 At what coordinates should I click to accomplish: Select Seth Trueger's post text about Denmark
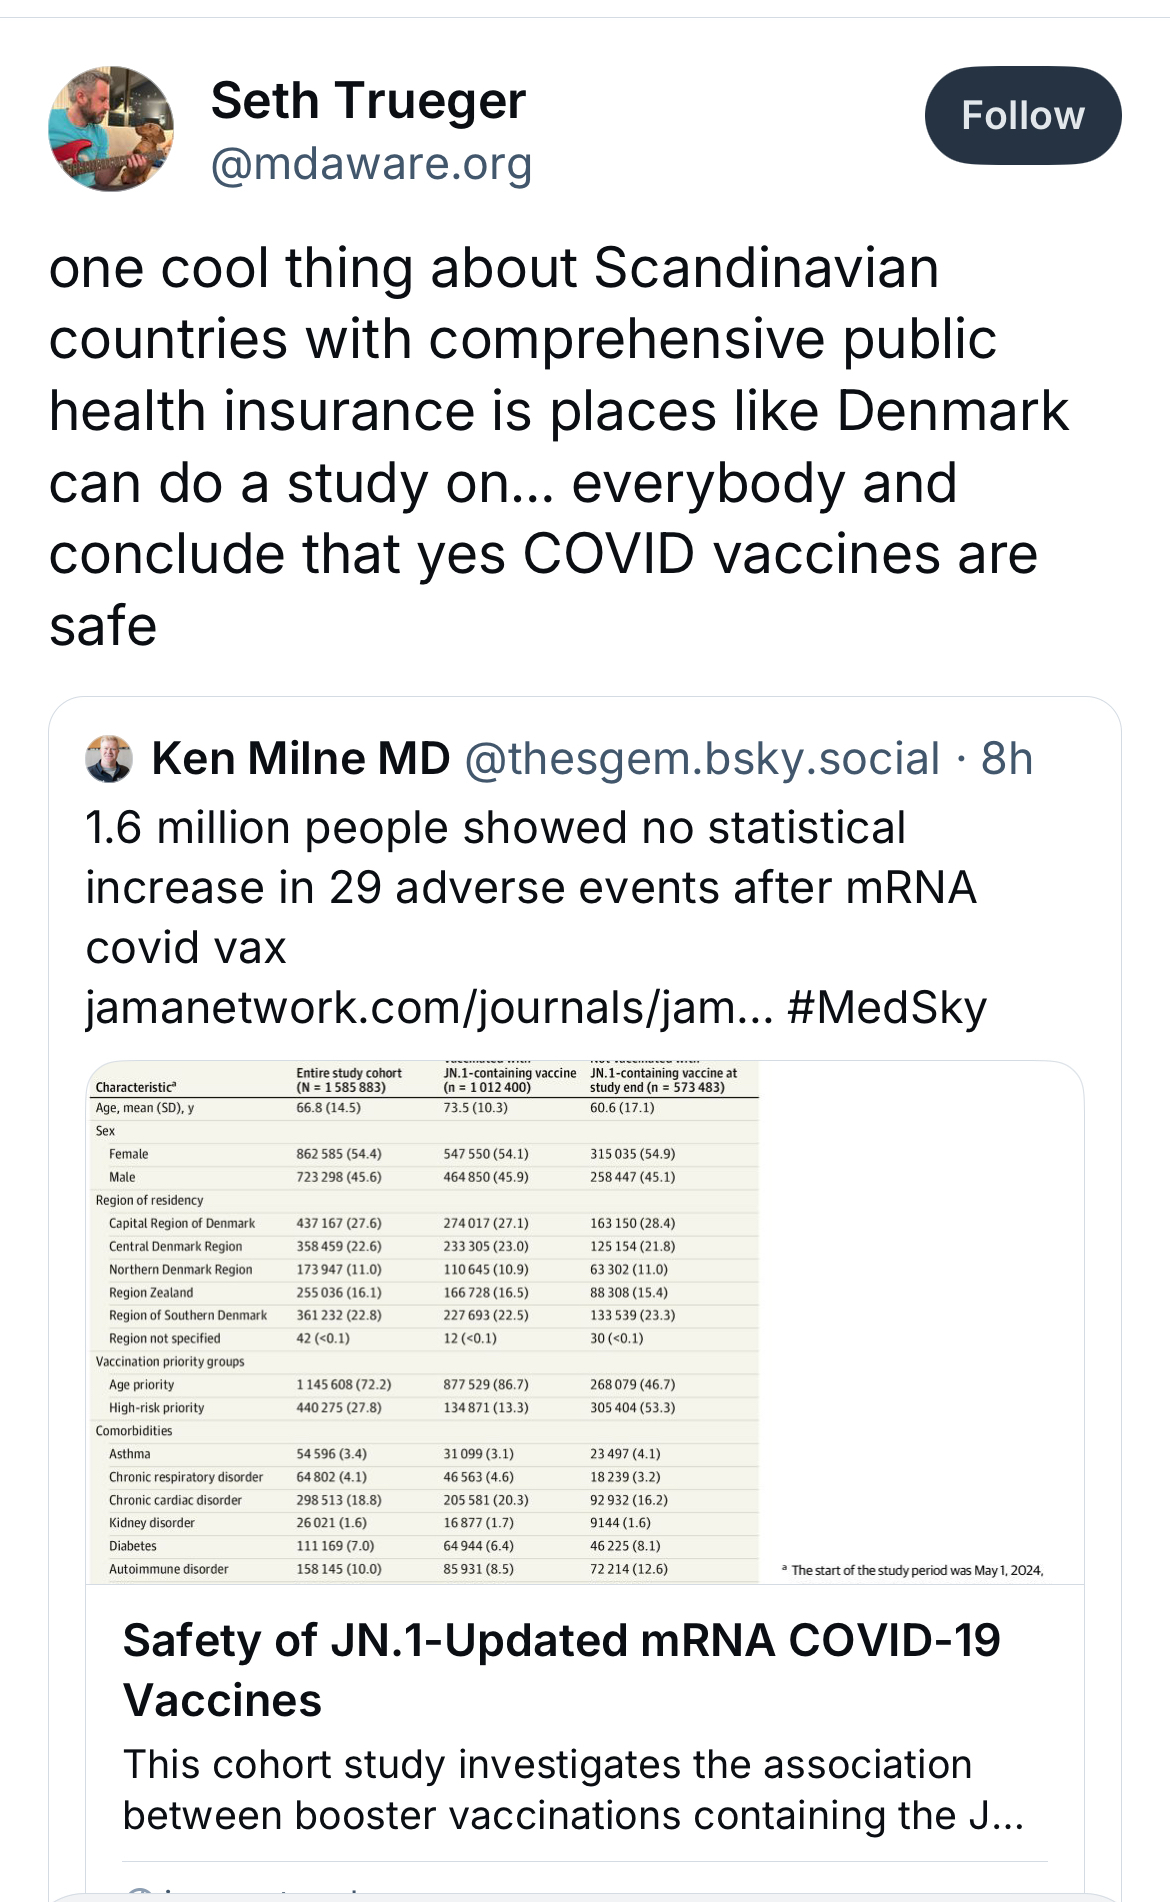[558, 447]
